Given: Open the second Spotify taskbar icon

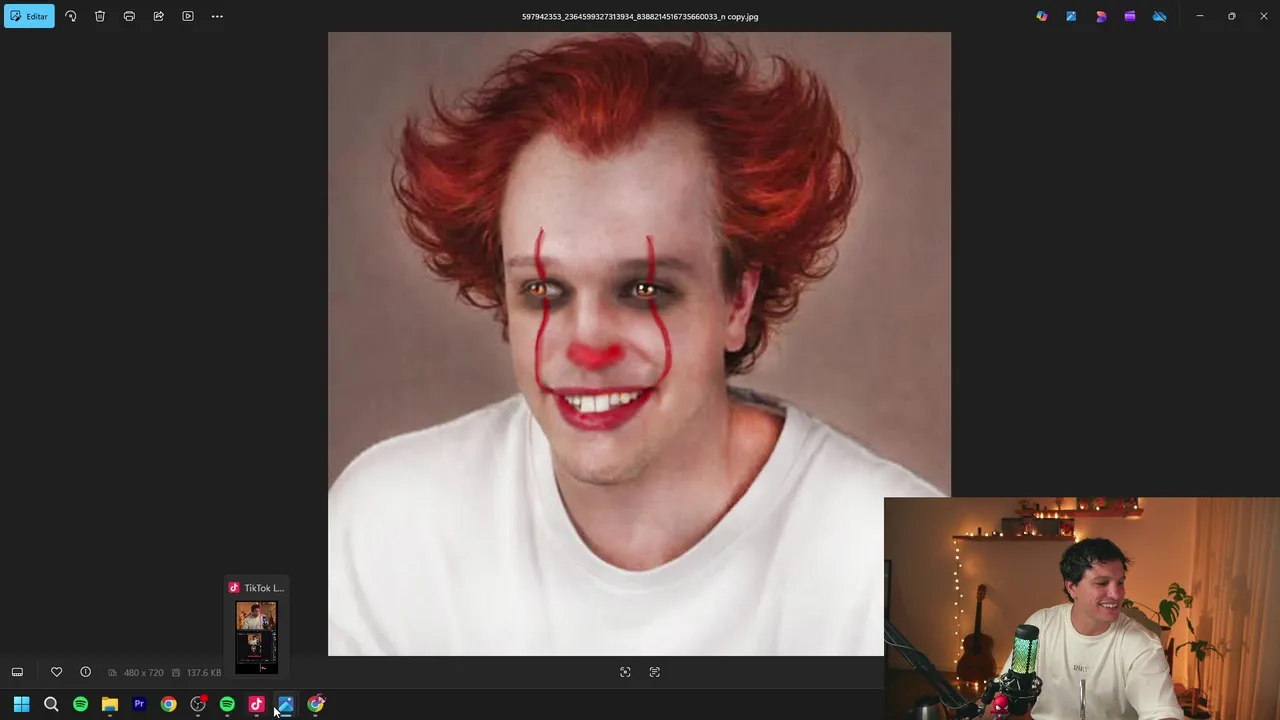Looking at the screenshot, I should (227, 704).
